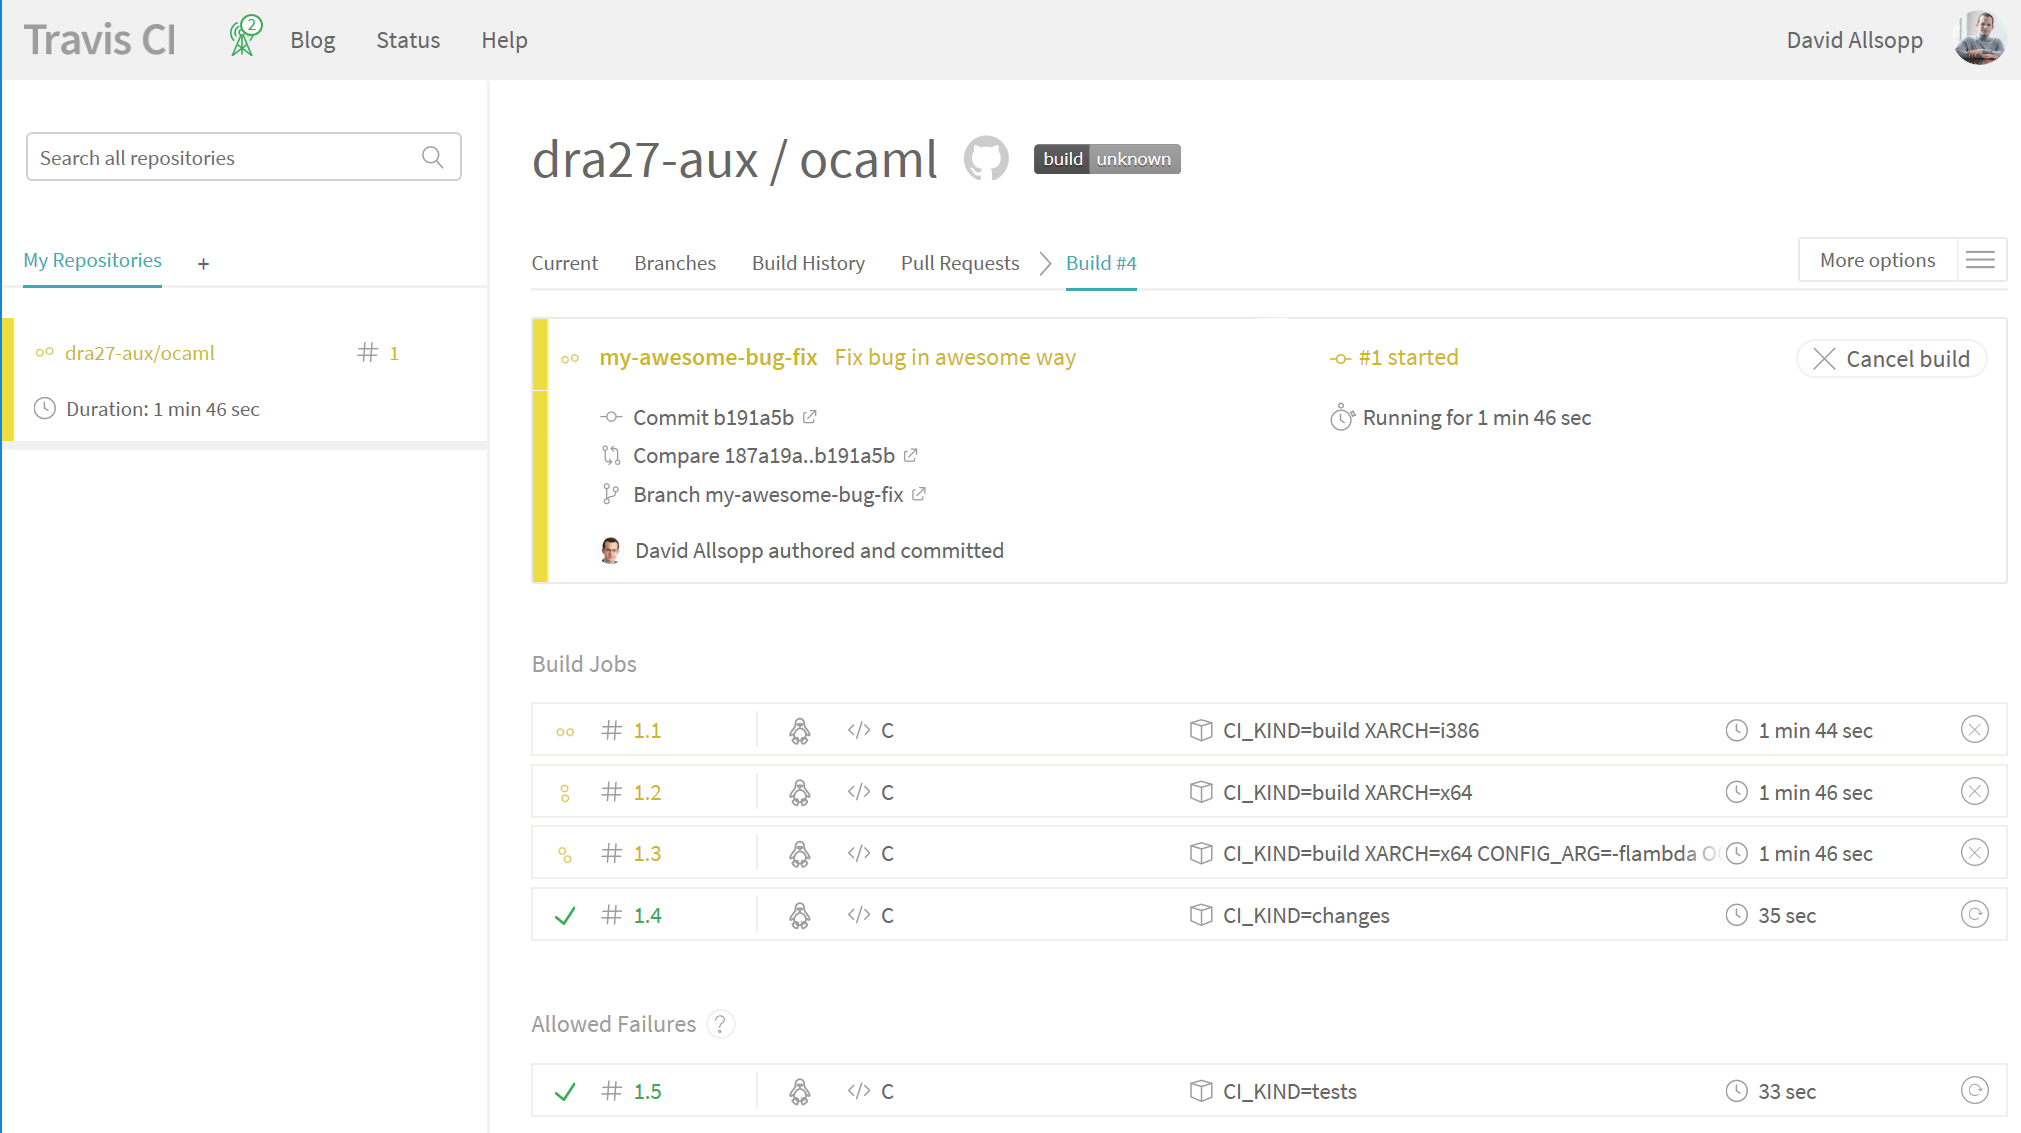The height and width of the screenshot is (1133, 2021).
Task: Open the my-awesome-bug-fix branch title
Action: (x=708, y=357)
